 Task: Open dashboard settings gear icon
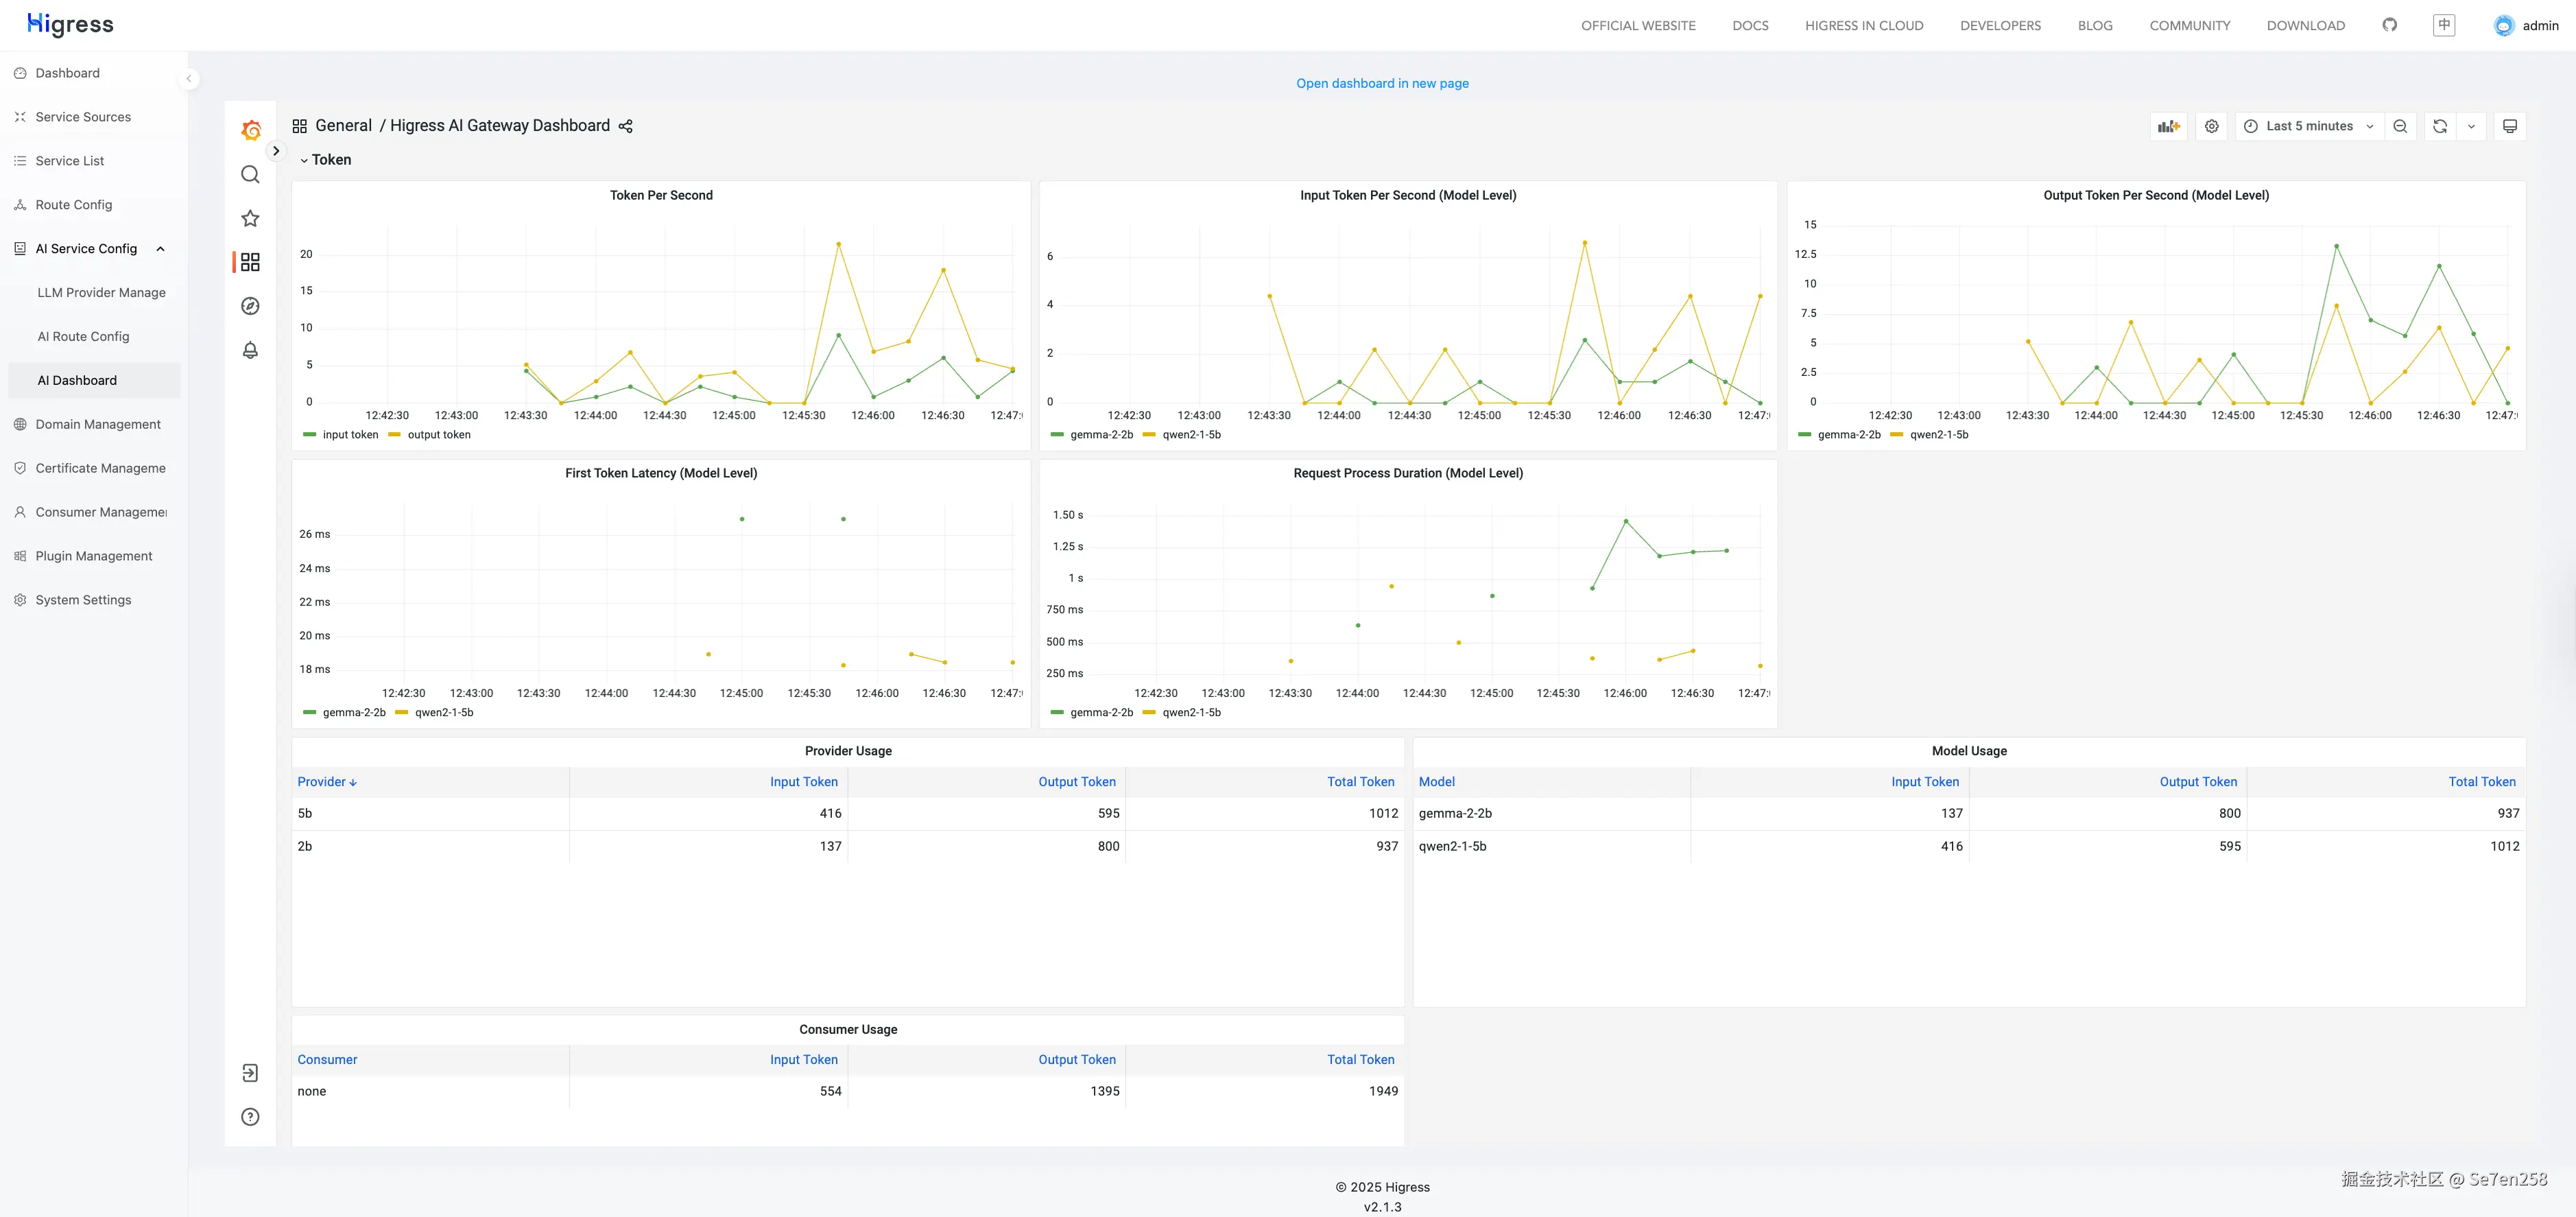(x=2211, y=126)
